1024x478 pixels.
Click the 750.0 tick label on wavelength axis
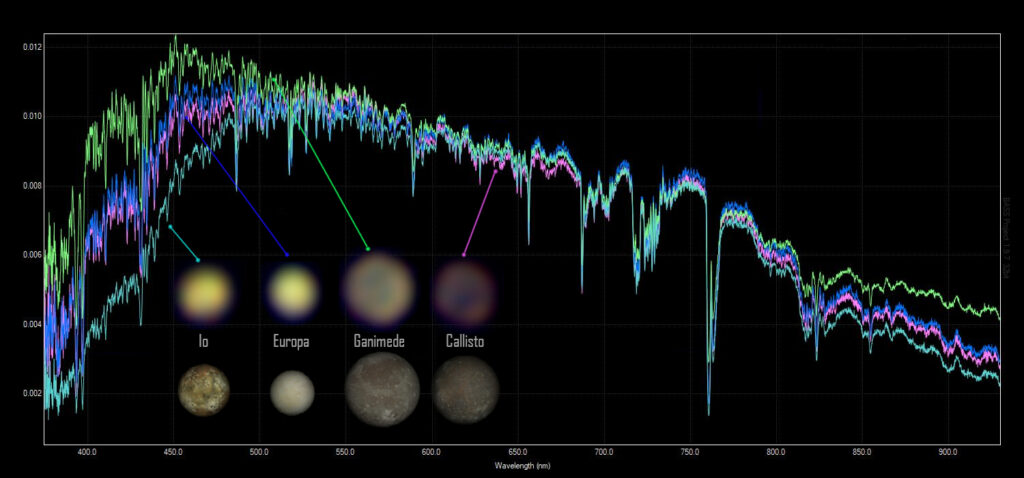(x=689, y=452)
